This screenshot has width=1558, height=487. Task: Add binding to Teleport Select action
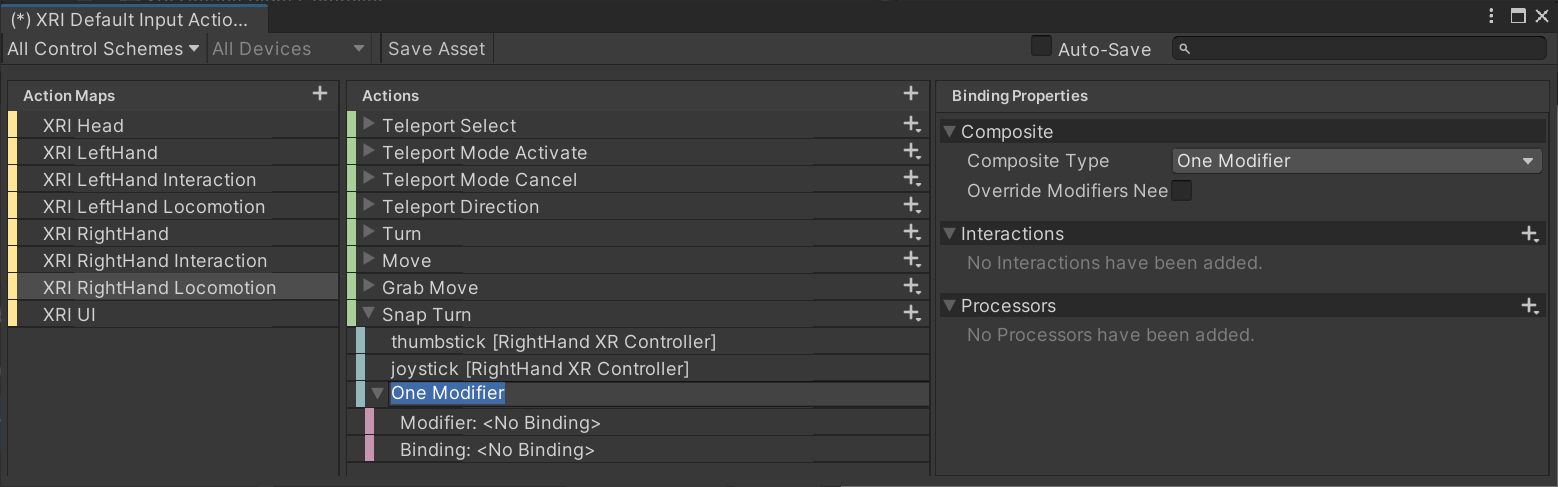point(911,125)
